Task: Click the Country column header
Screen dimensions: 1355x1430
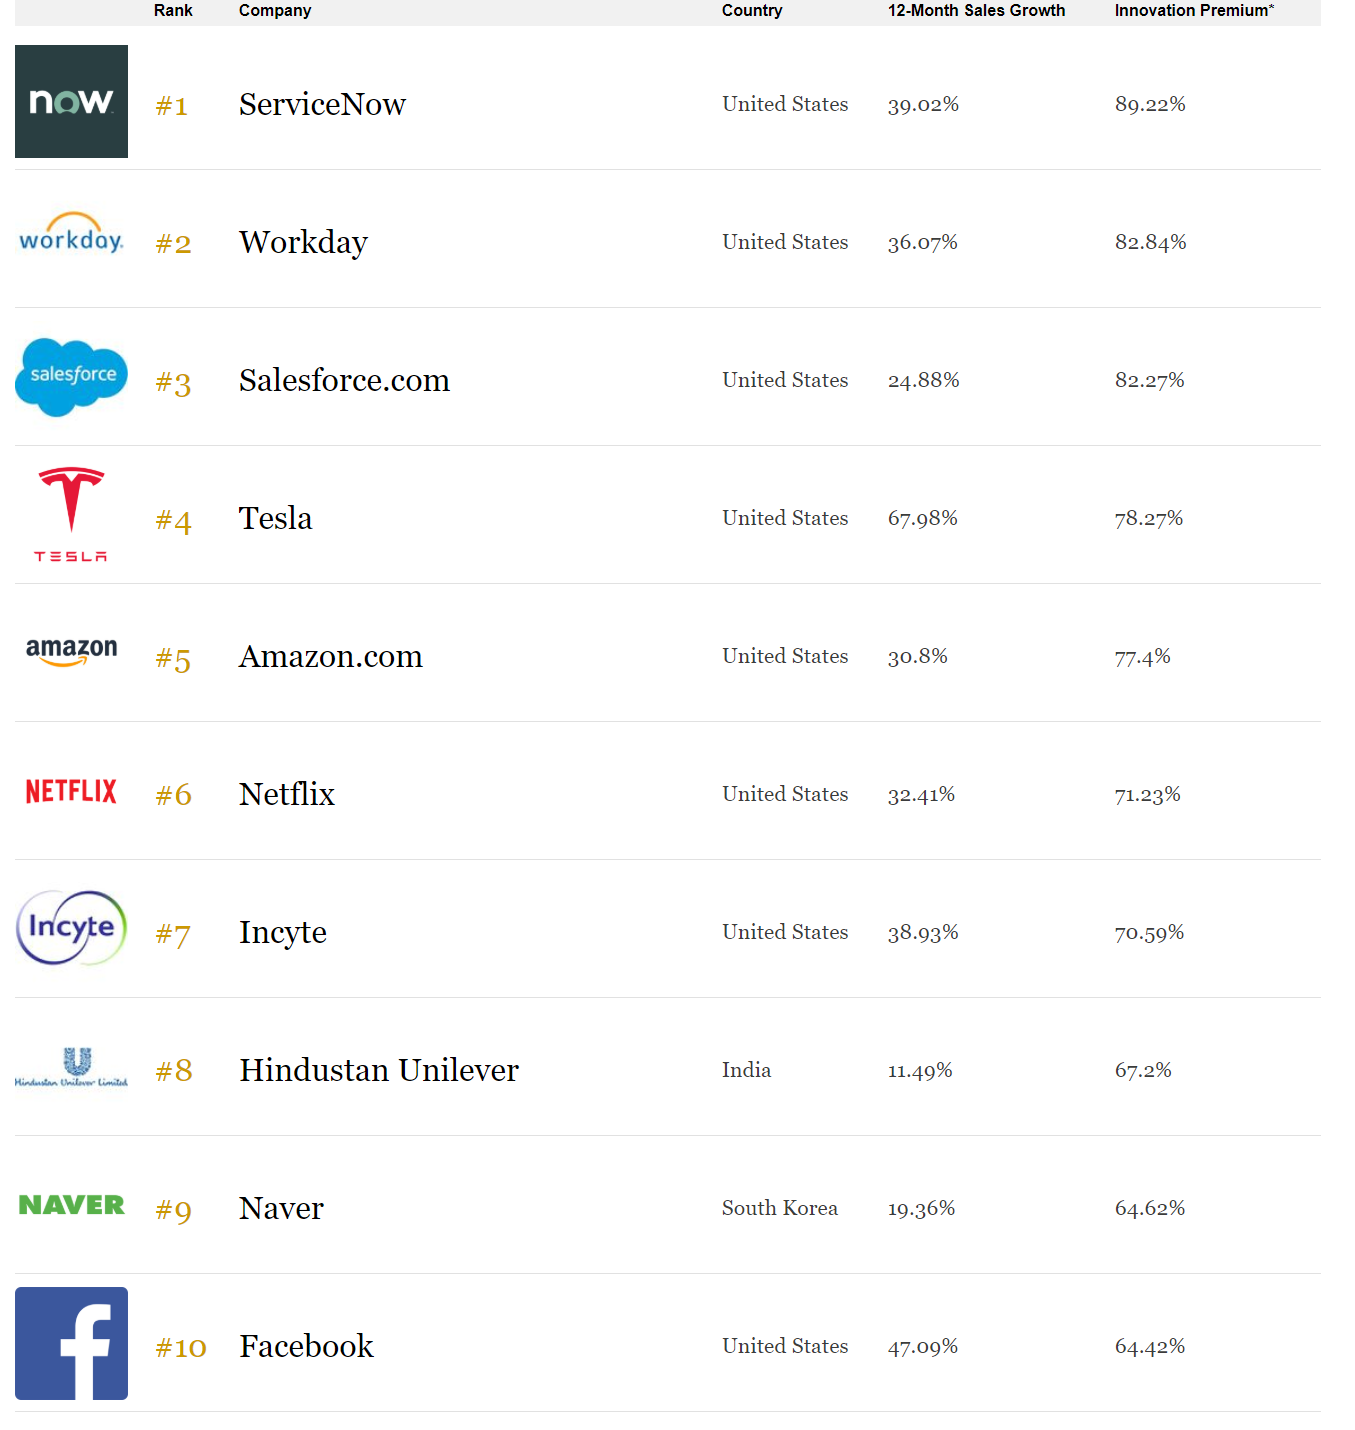Action: (x=752, y=11)
